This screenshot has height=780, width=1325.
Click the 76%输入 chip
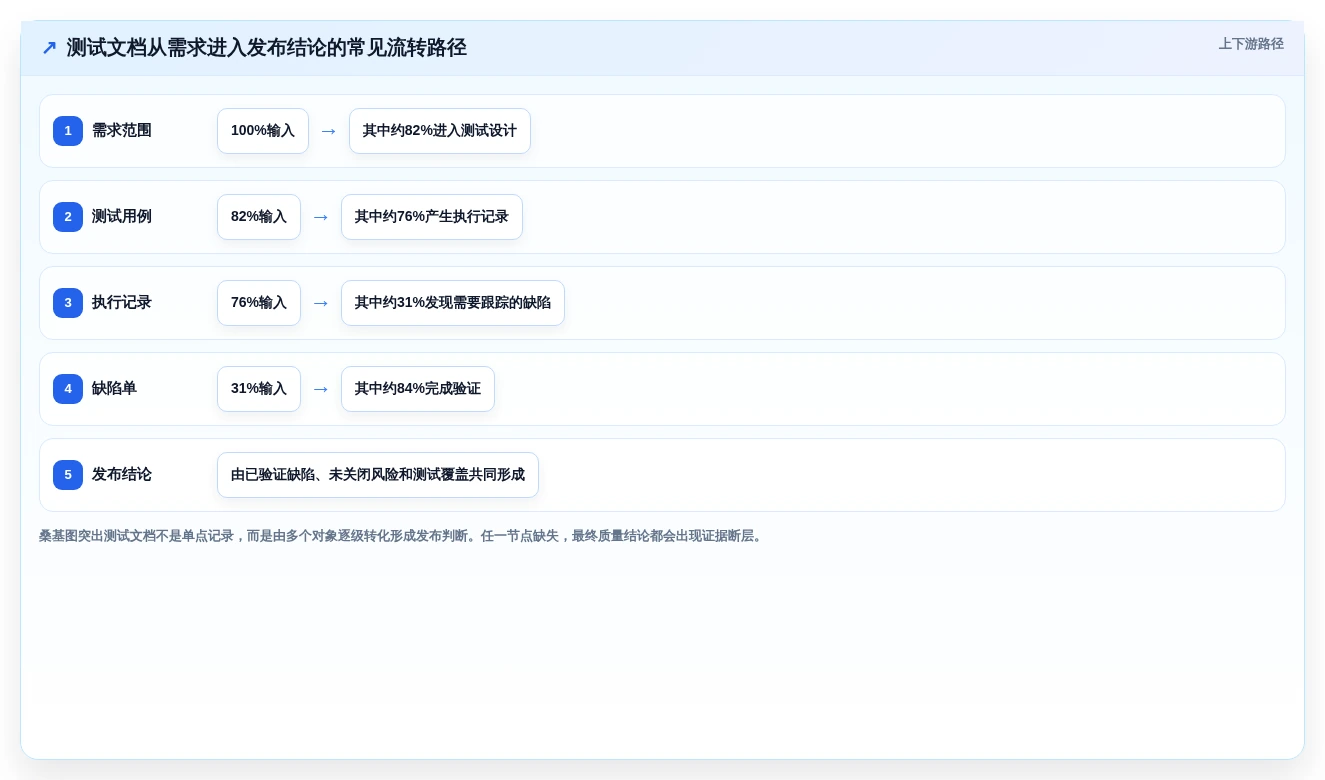(x=259, y=303)
